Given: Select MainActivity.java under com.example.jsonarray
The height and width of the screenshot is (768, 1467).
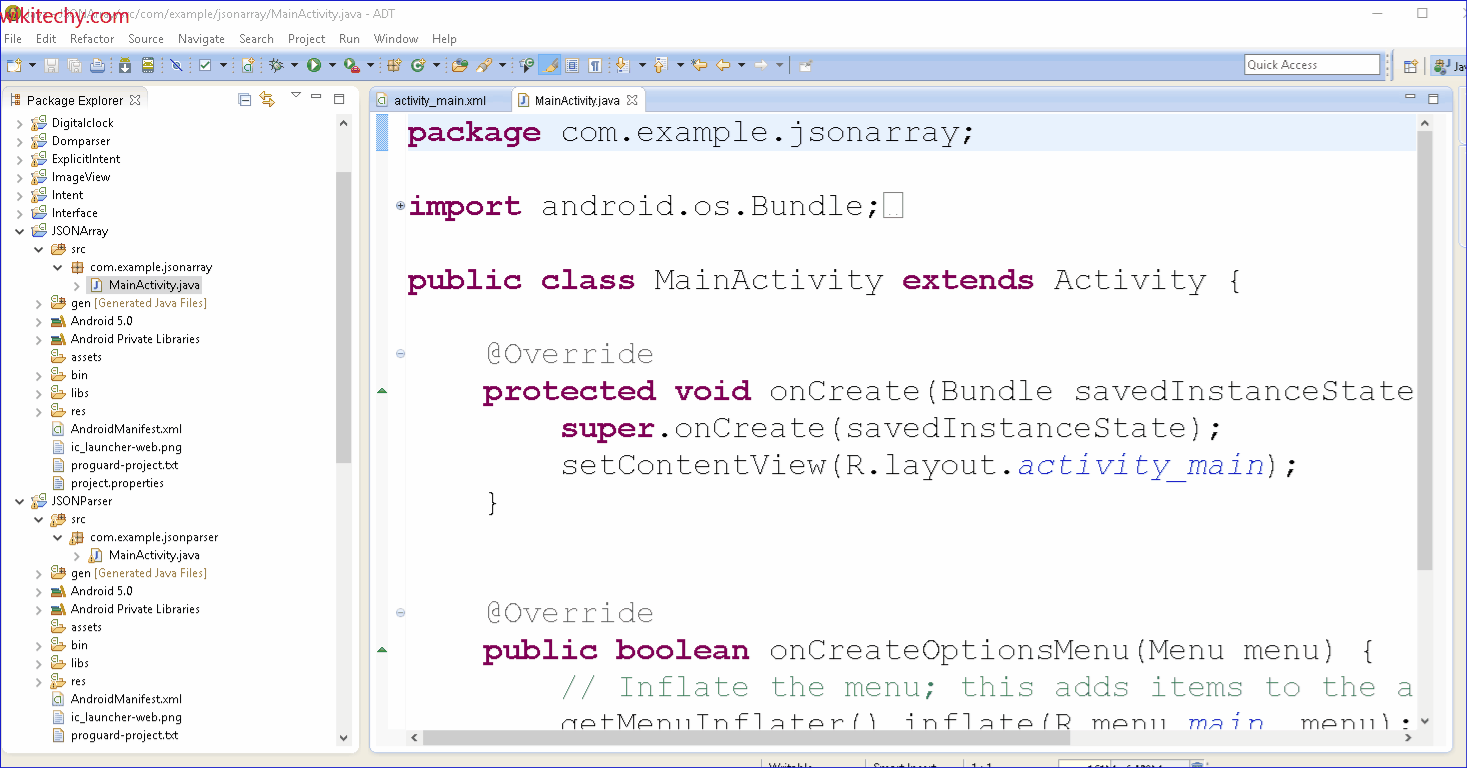Looking at the screenshot, I should pyautogui.click(x=154, y=285).
